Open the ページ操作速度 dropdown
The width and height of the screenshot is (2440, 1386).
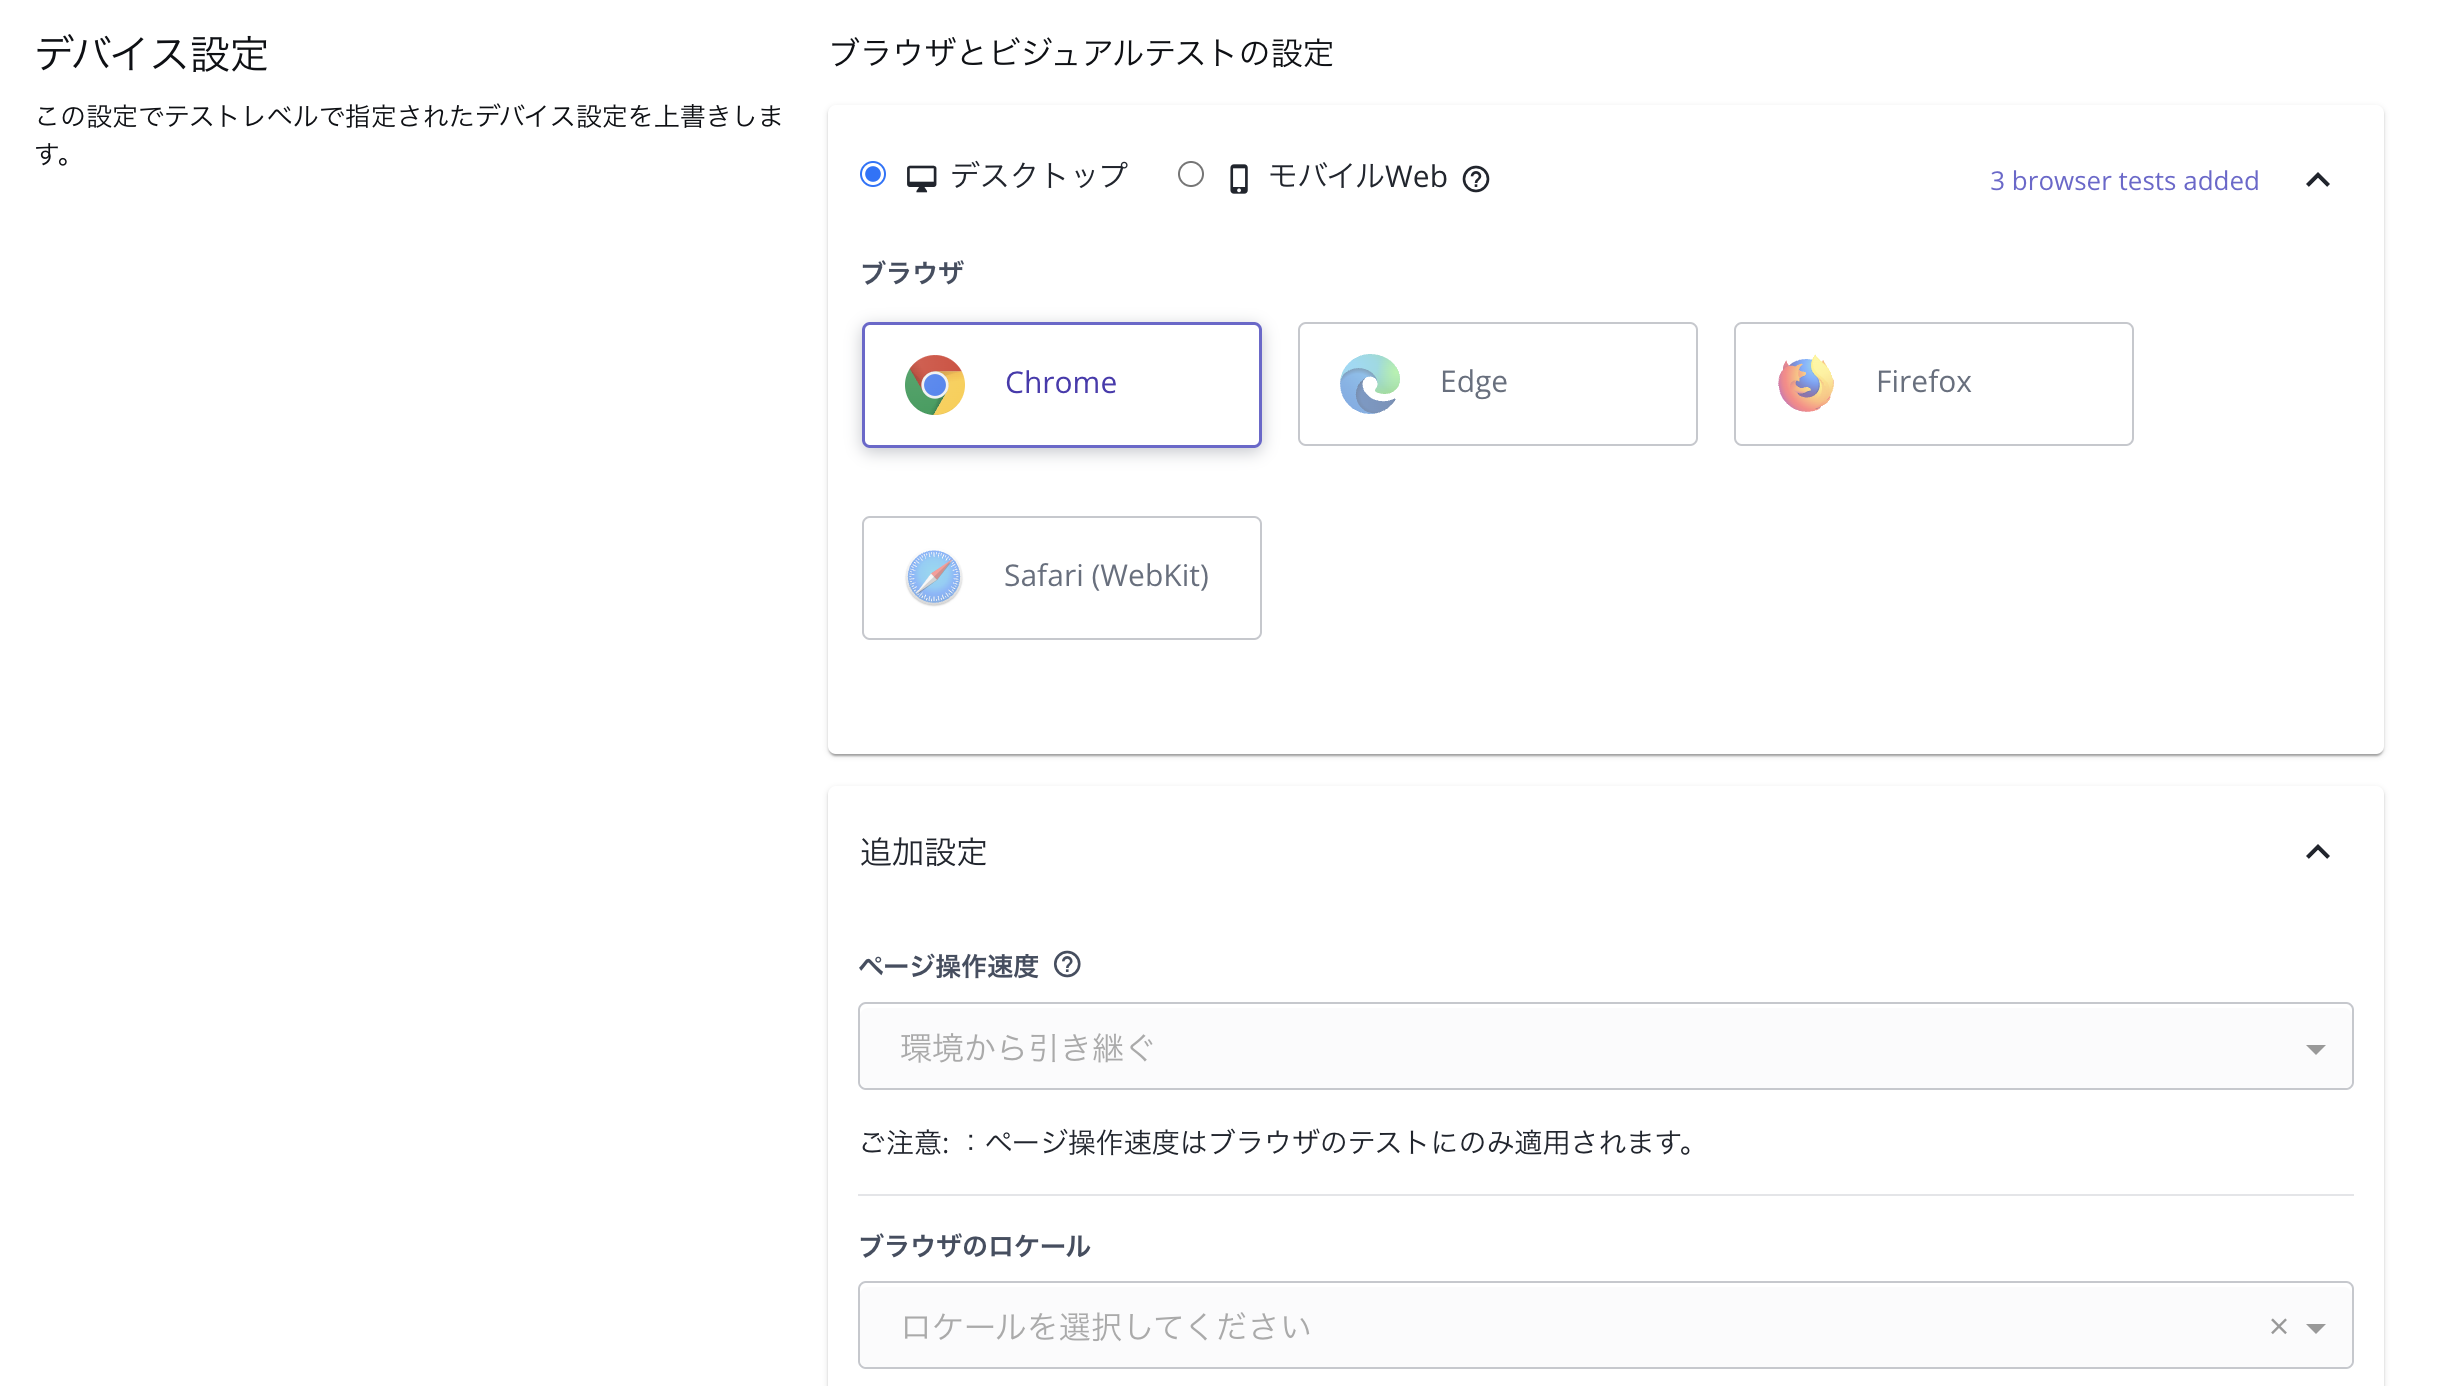(x=1605, y=1046)
